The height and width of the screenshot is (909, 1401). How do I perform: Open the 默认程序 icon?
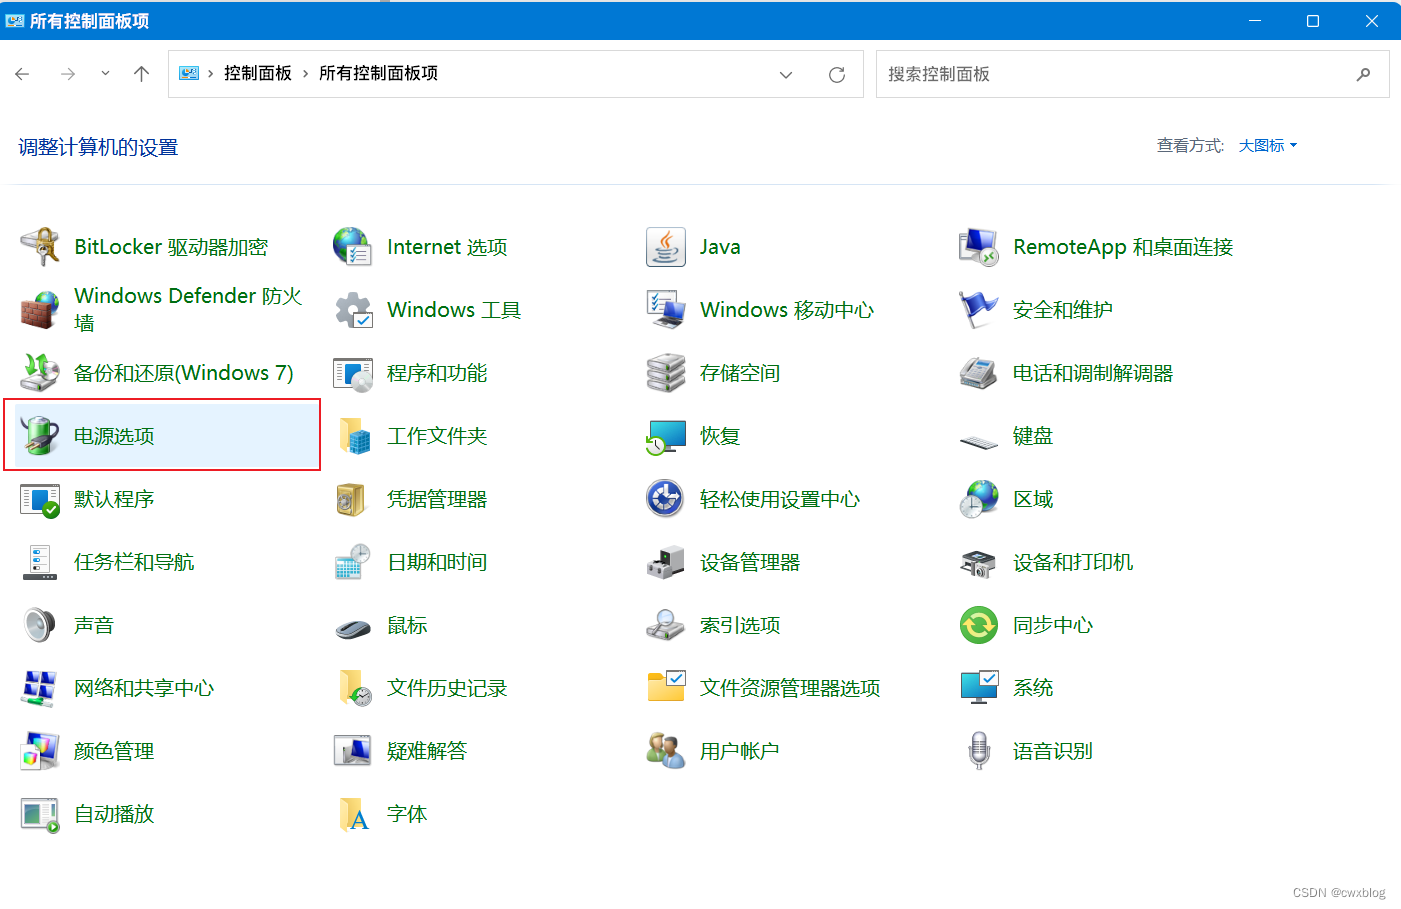pyautogui.click(x=40, y=499)
